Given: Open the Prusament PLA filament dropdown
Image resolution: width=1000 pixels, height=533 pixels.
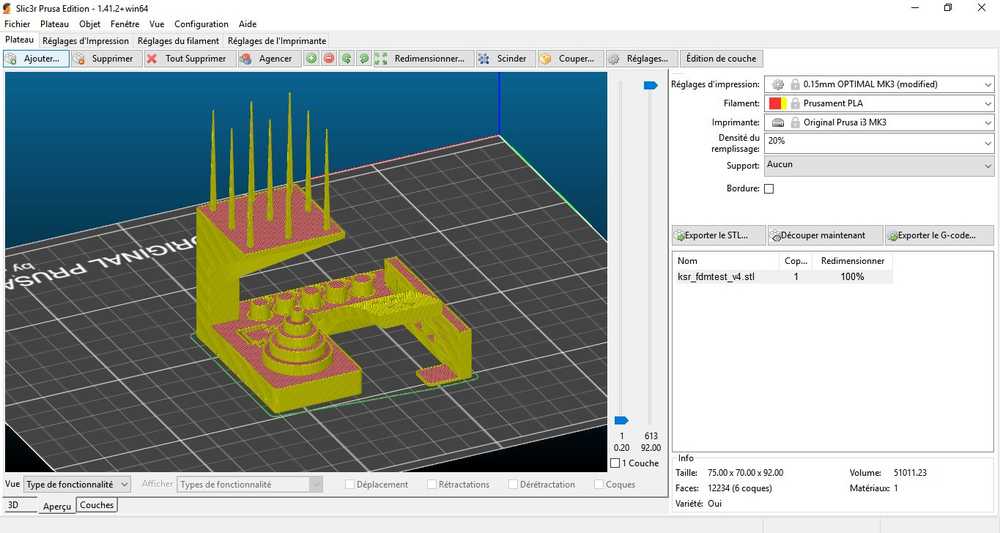Looking at the screenshot, I should (x=879, y=103).
